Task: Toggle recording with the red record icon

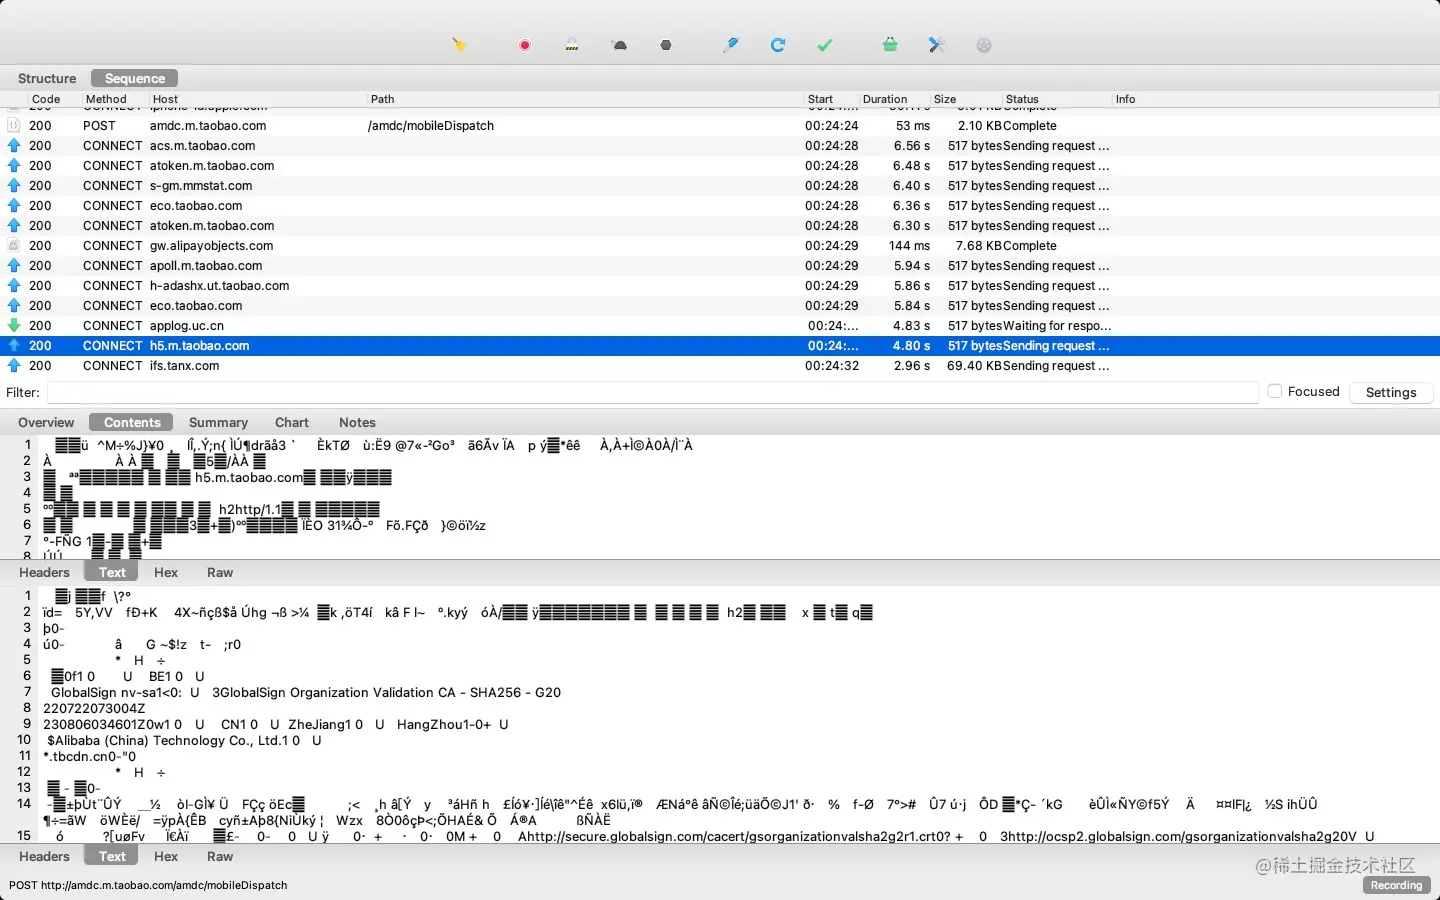Action: [x=525, y=45]
